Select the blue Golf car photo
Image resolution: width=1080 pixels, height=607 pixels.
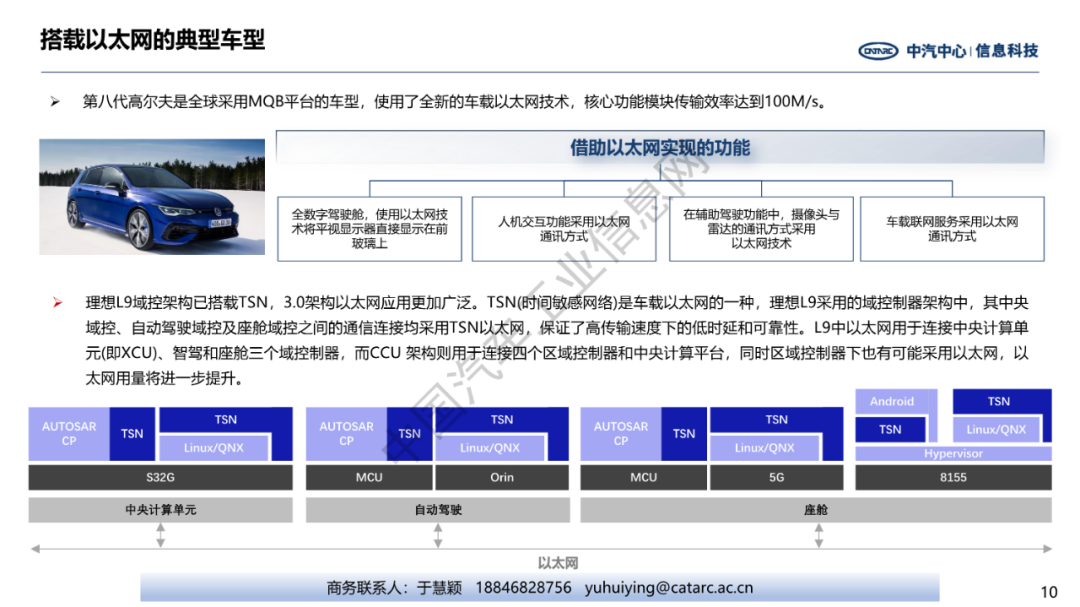(x=152, y=197)
